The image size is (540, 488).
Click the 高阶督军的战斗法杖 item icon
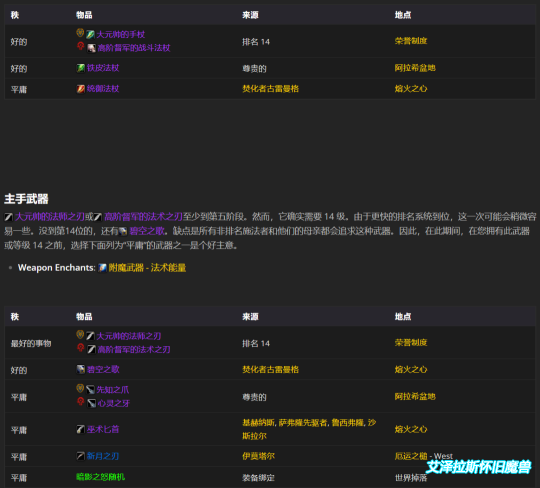pos(91,48)
